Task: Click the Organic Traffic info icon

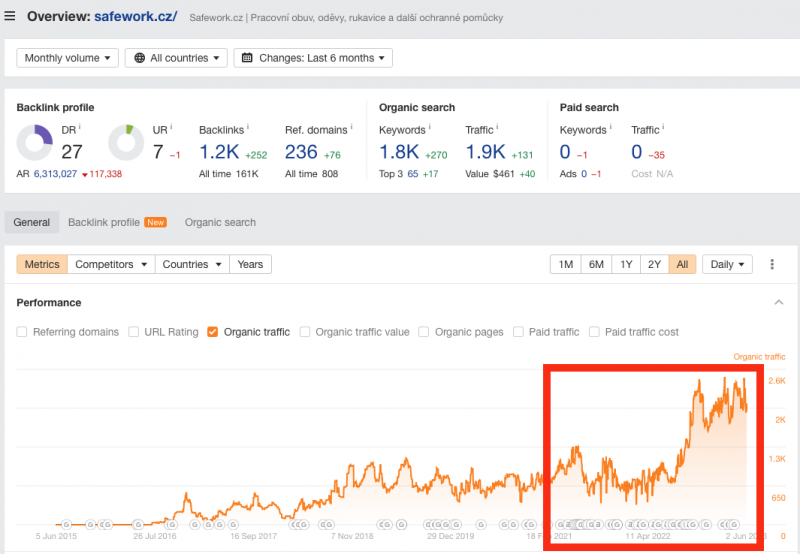Action: pos(497,127)
